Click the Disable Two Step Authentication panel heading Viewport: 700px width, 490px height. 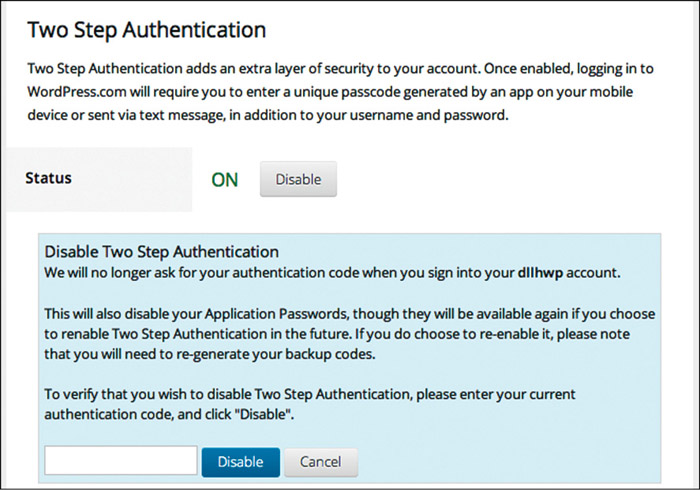161,252
